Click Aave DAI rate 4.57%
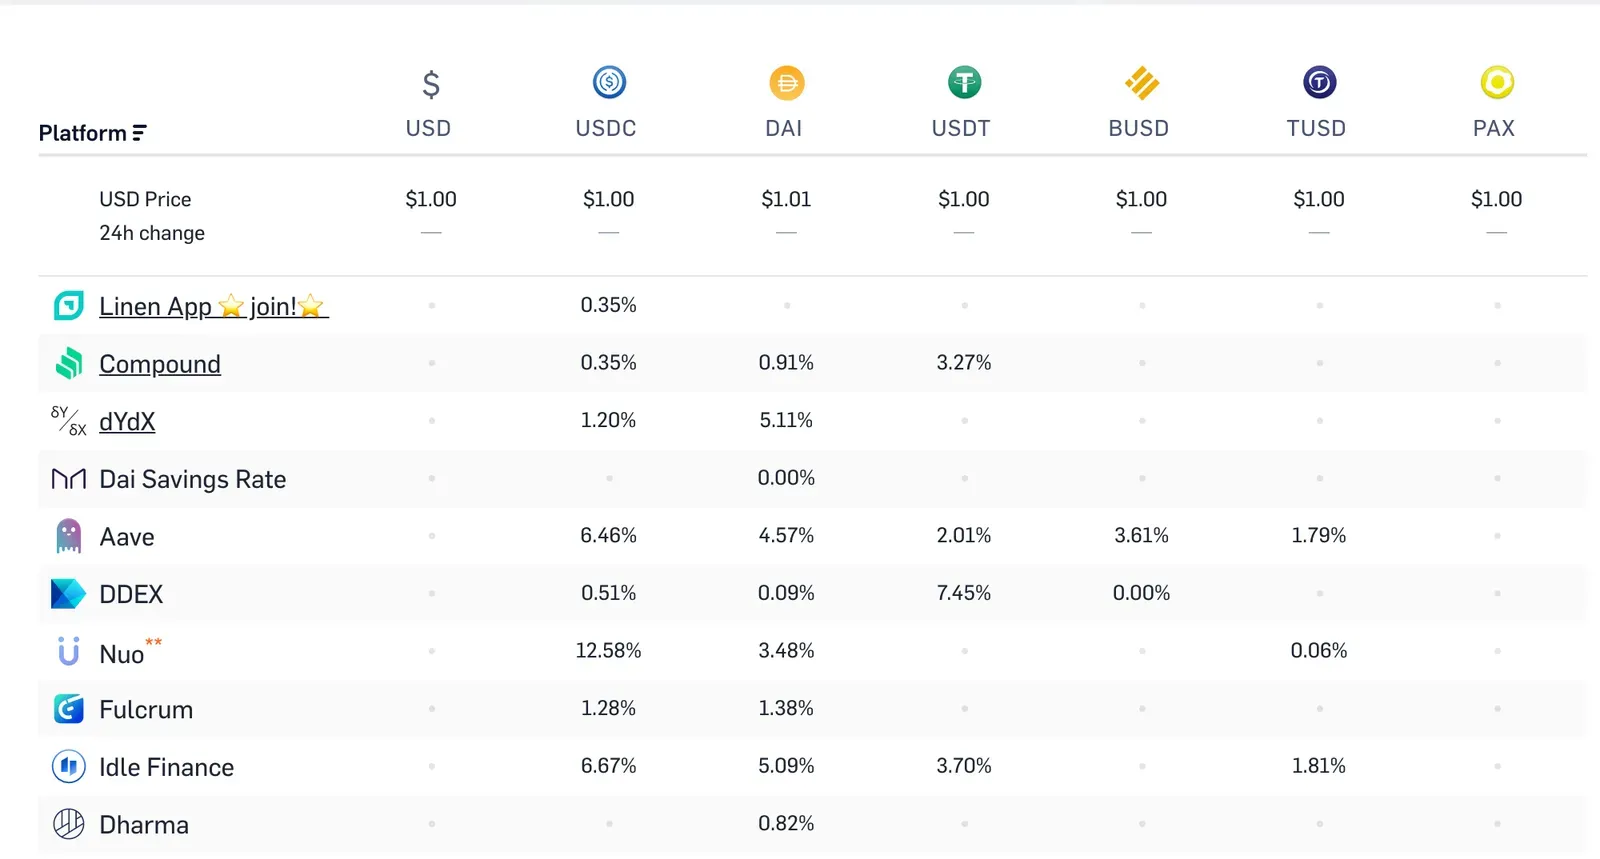 point(787,535)
